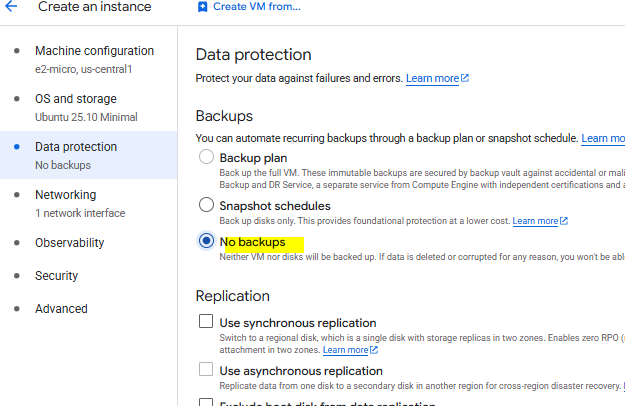Screen dimensions: 625x406
Task: Click Create VM from button
Action: 256,7
